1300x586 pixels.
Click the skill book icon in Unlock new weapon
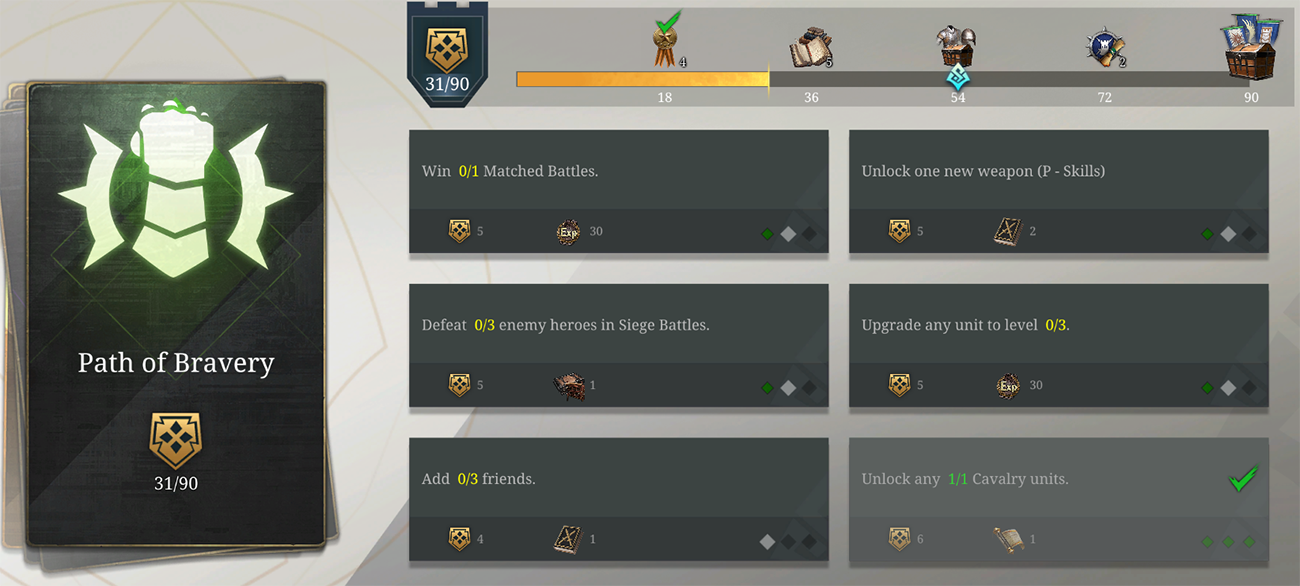[1006, 232]
